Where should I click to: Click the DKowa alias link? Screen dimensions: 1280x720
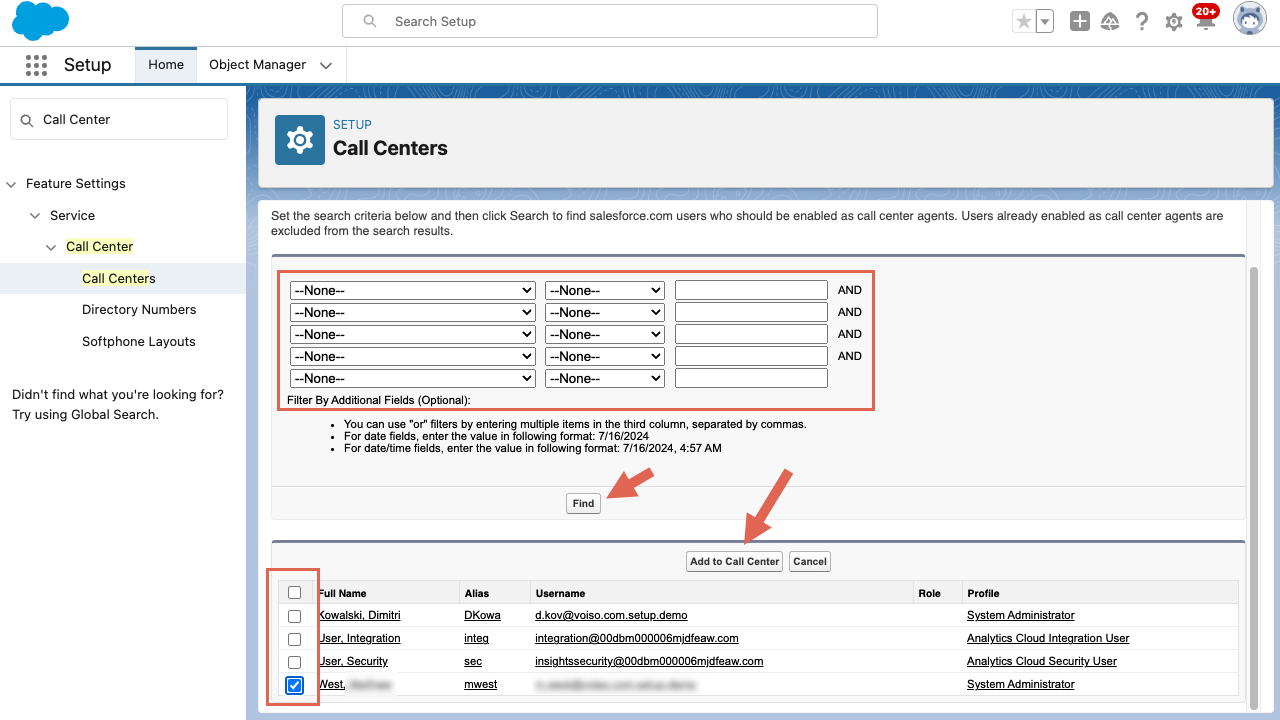click(482, 615)
